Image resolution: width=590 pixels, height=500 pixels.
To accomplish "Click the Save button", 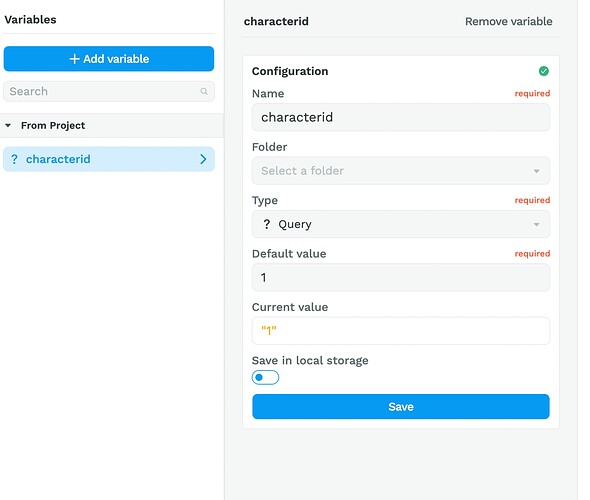I will click(401, 406).
